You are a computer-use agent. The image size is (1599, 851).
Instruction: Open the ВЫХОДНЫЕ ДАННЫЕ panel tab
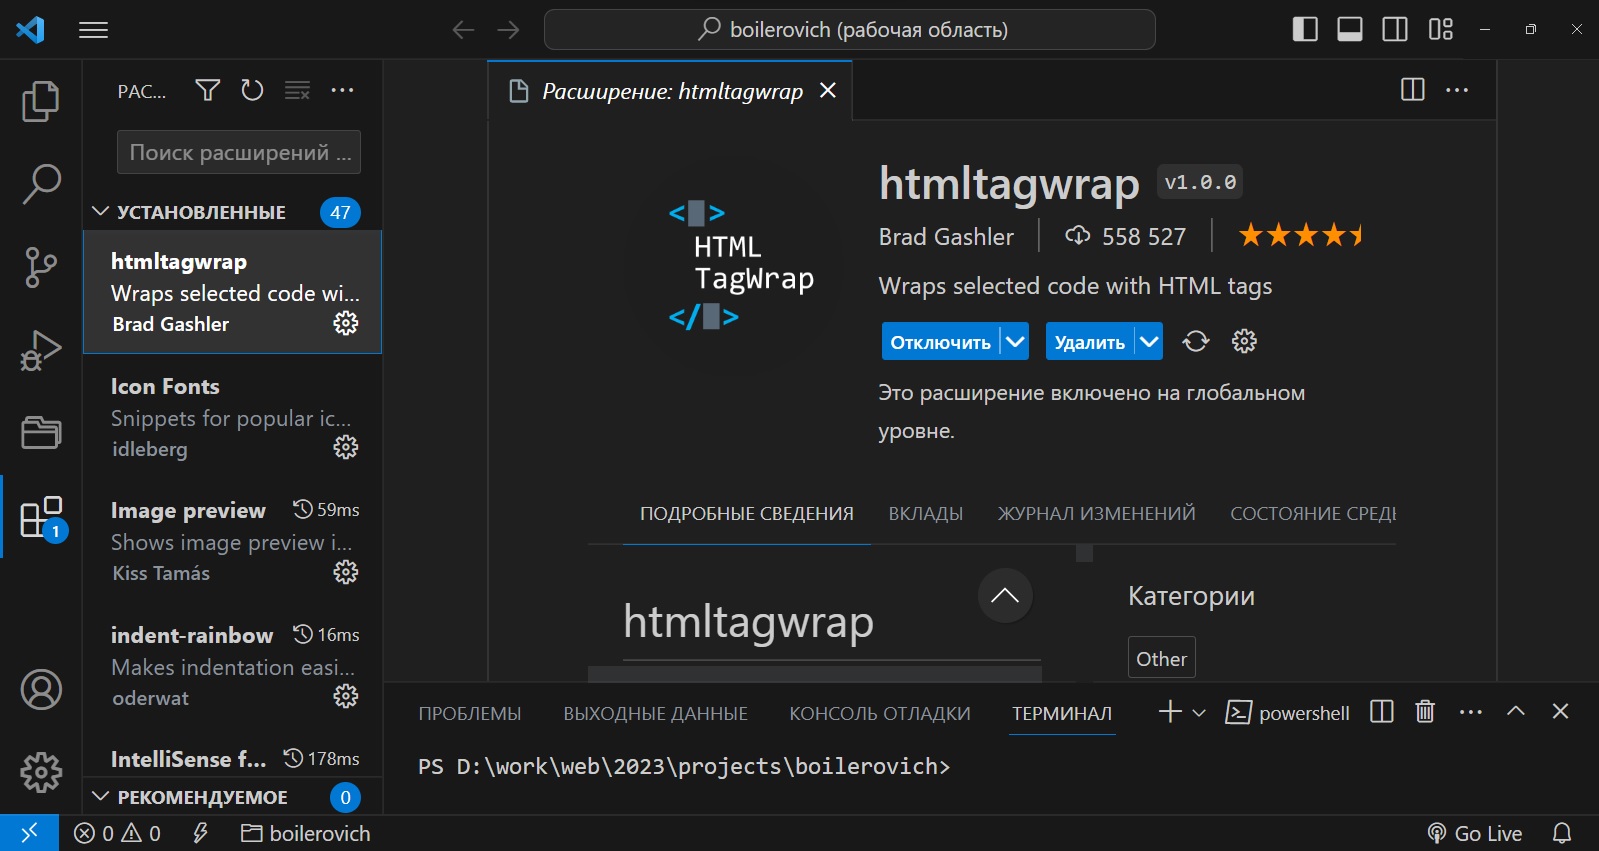click(x=656, y=714)
